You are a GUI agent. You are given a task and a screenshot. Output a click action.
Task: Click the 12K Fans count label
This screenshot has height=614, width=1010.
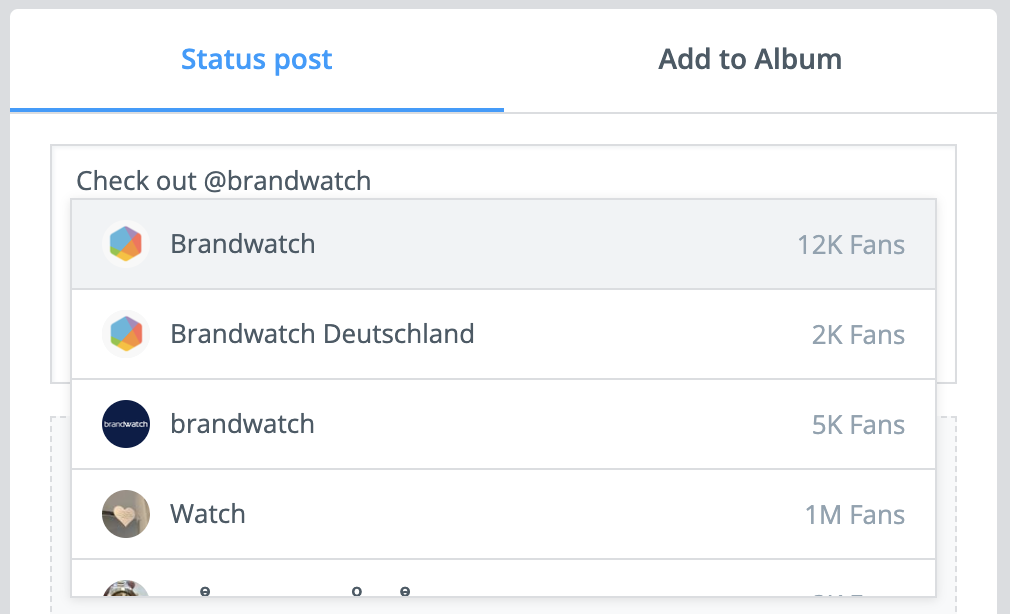(851, 245)
